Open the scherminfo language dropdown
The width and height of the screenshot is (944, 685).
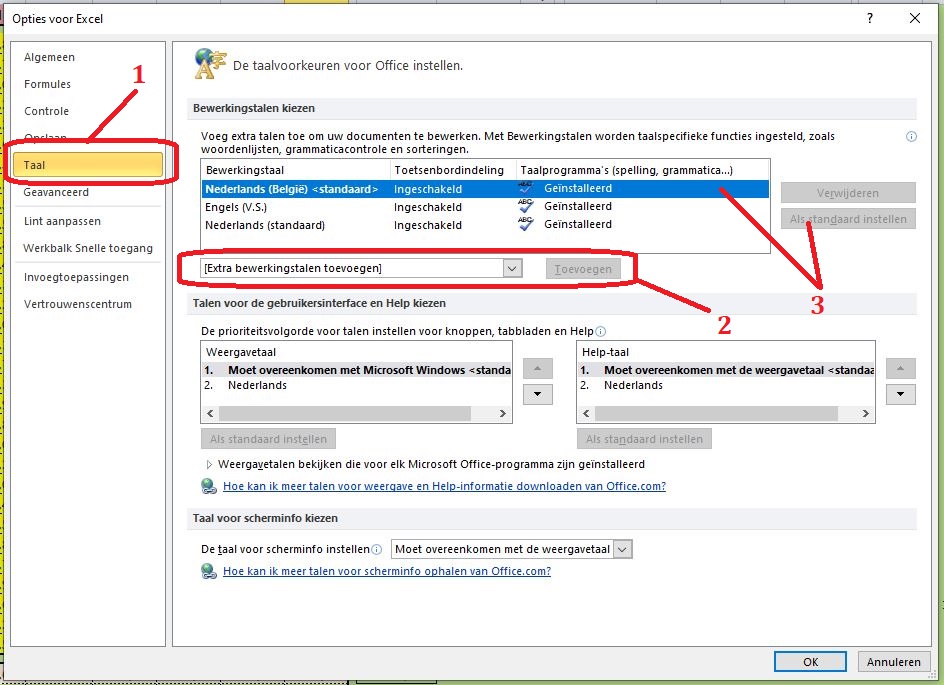coord(622,549)
